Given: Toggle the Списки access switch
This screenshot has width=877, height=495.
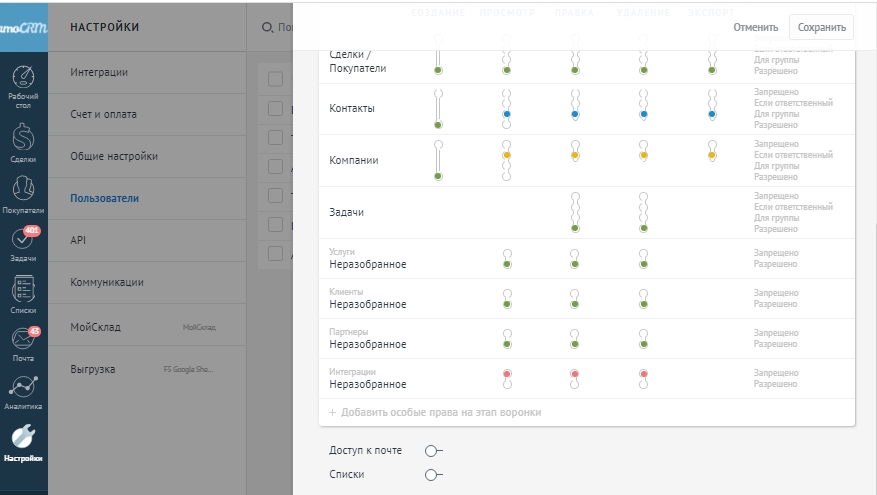Looking at the screenshot, I should [x=433, y=475].
